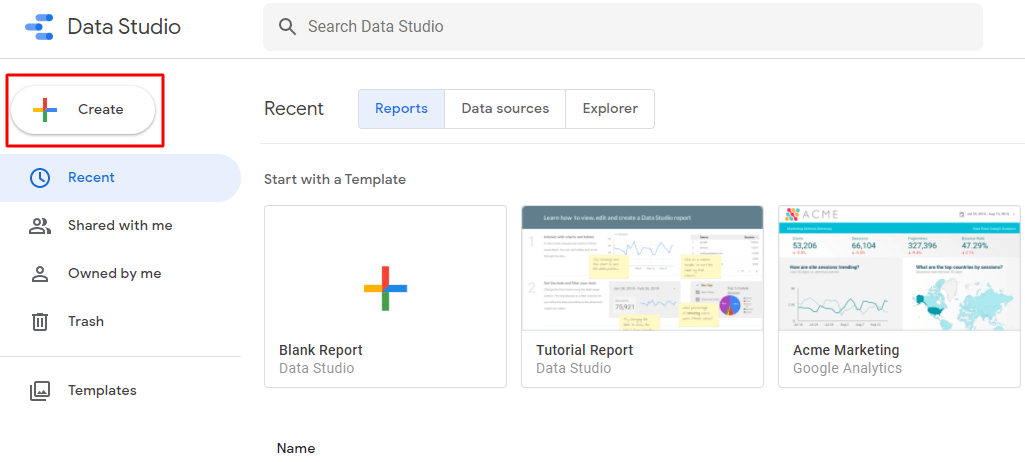The image size is (1025, 462).
Task: Open the Tutorial Report template thumbnail
Action: (643, 268)
